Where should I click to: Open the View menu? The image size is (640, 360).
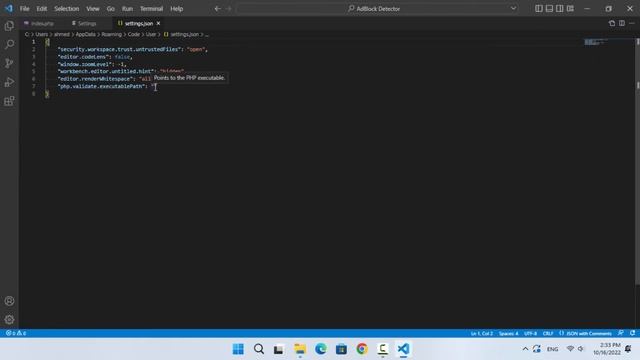point(93,9)
